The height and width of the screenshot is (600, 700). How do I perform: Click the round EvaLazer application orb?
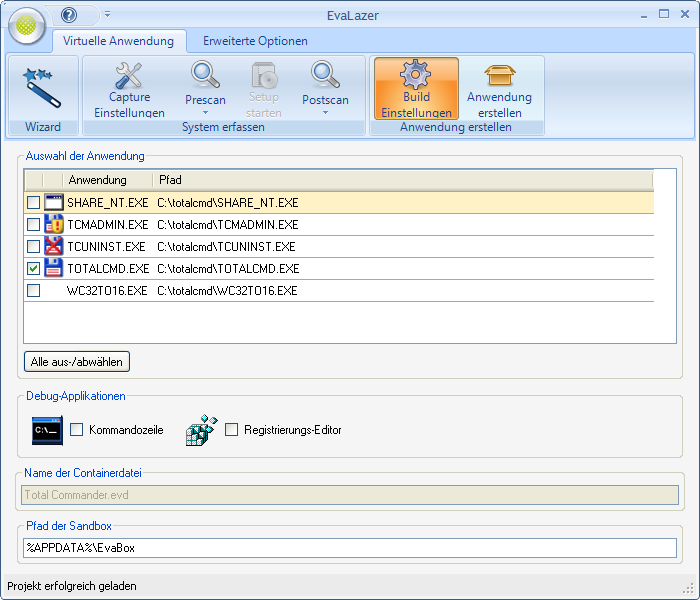27,26
